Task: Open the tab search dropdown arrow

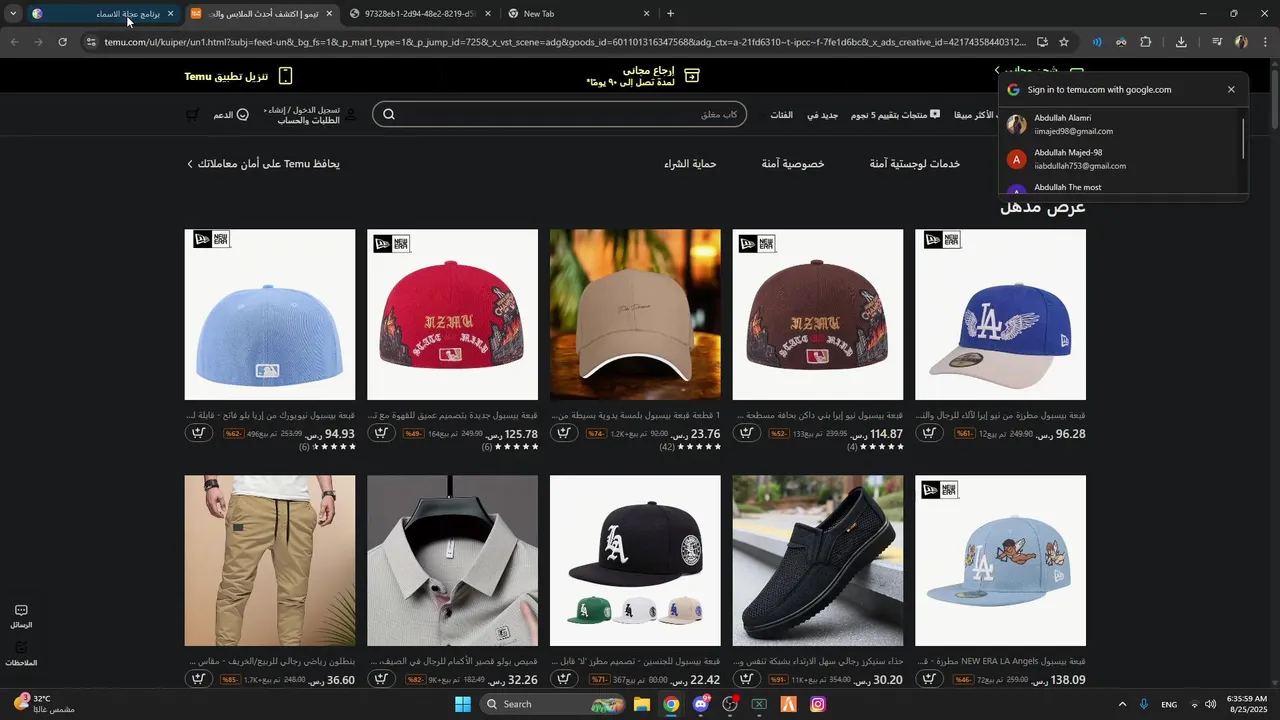Action: [x=13, y=14]
